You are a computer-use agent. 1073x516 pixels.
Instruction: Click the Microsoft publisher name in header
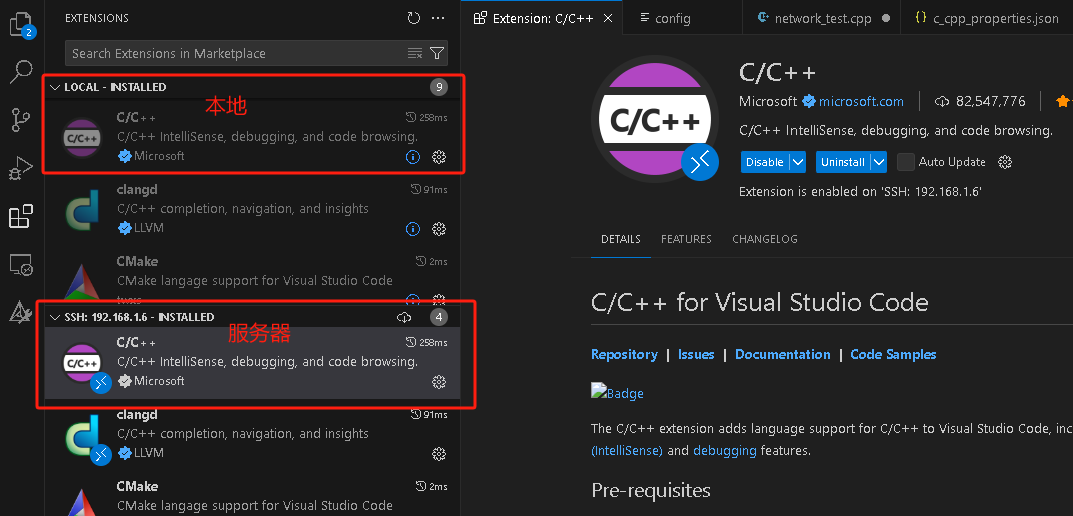[768, 101]
